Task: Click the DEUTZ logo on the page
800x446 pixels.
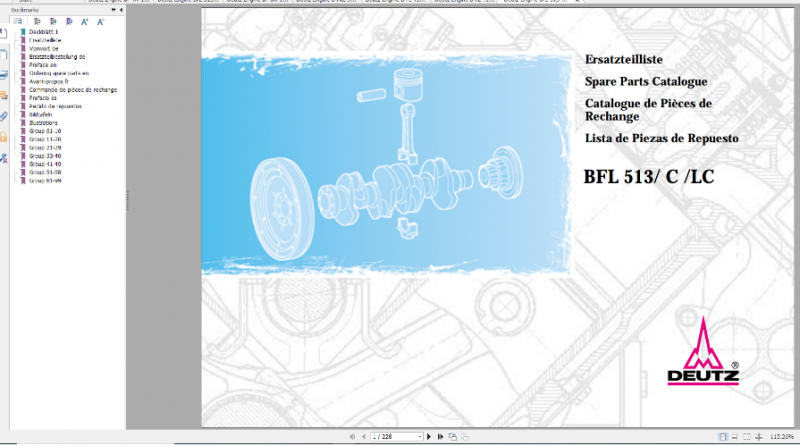Action: 703,351
